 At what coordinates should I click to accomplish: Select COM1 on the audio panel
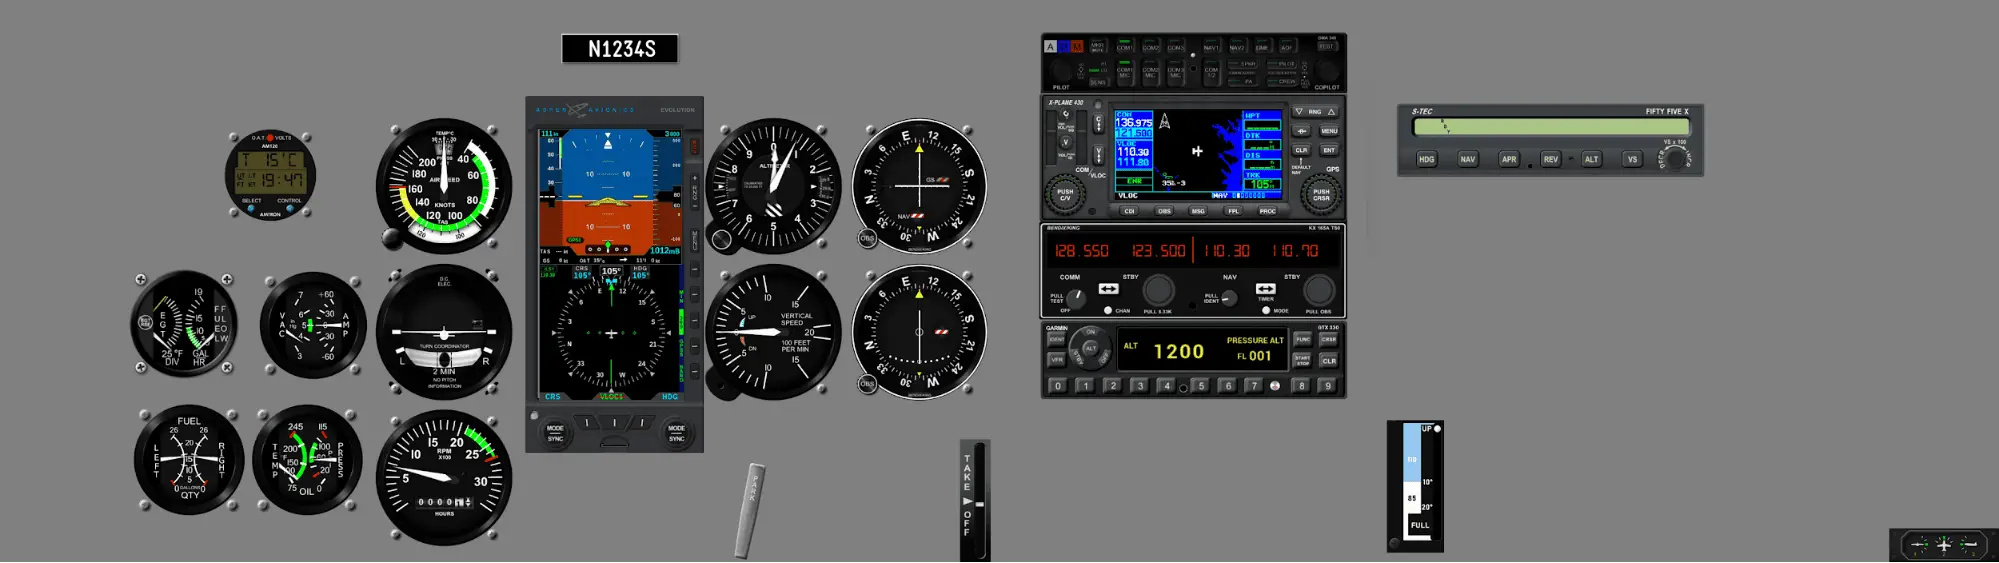pyautogui.click(x=1125, y=47)
